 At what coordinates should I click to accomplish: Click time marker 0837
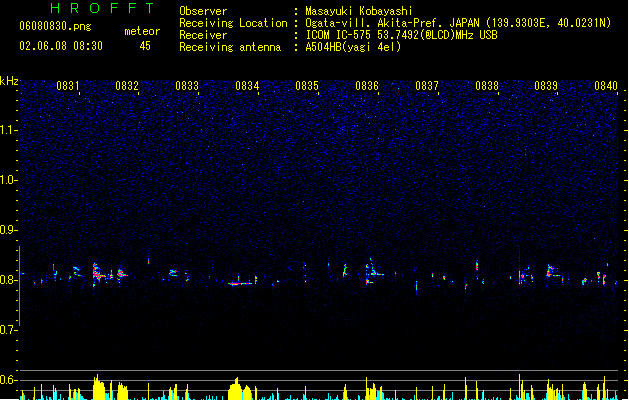427,86
